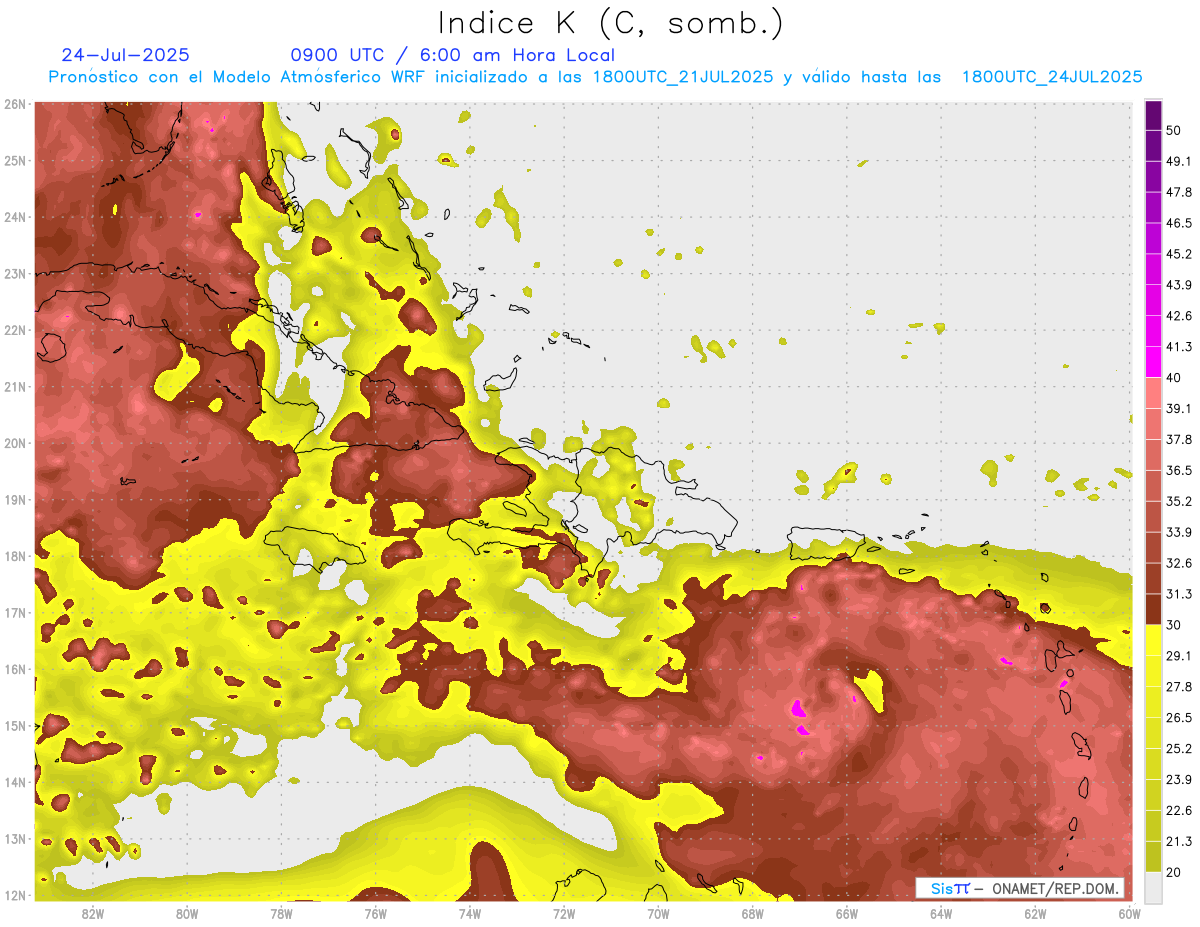Click the '30' legend value

pyautogui.click(x=1174, y=625)
